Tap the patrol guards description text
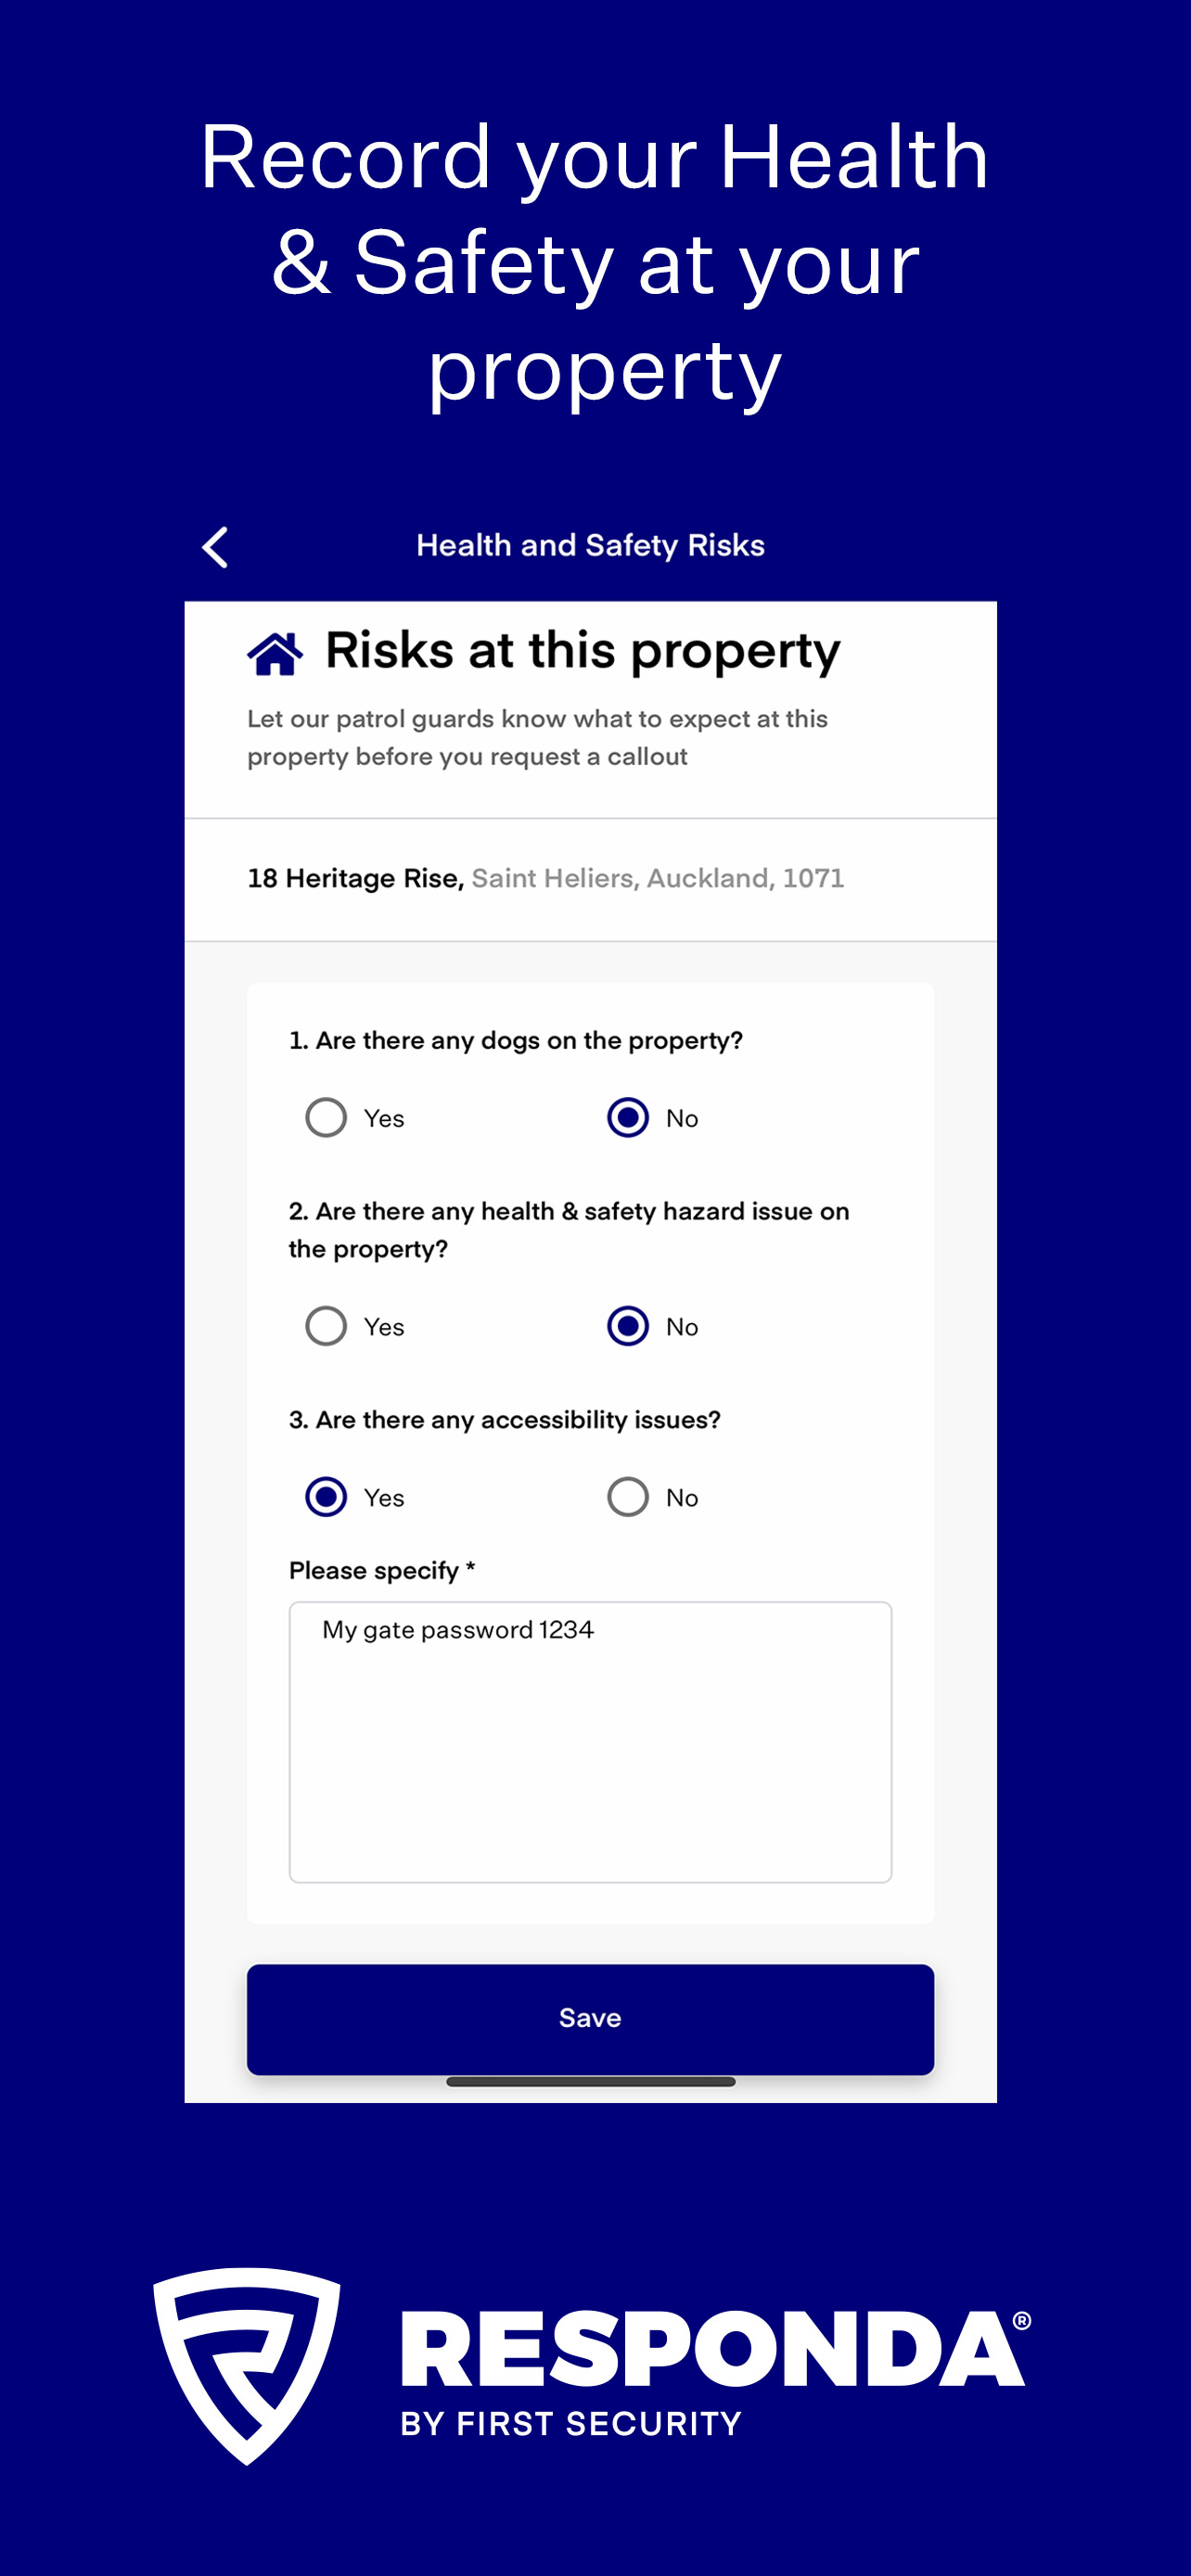Screen dimensions: 1191x2576 pyautogui.click(x=537, y=737)
